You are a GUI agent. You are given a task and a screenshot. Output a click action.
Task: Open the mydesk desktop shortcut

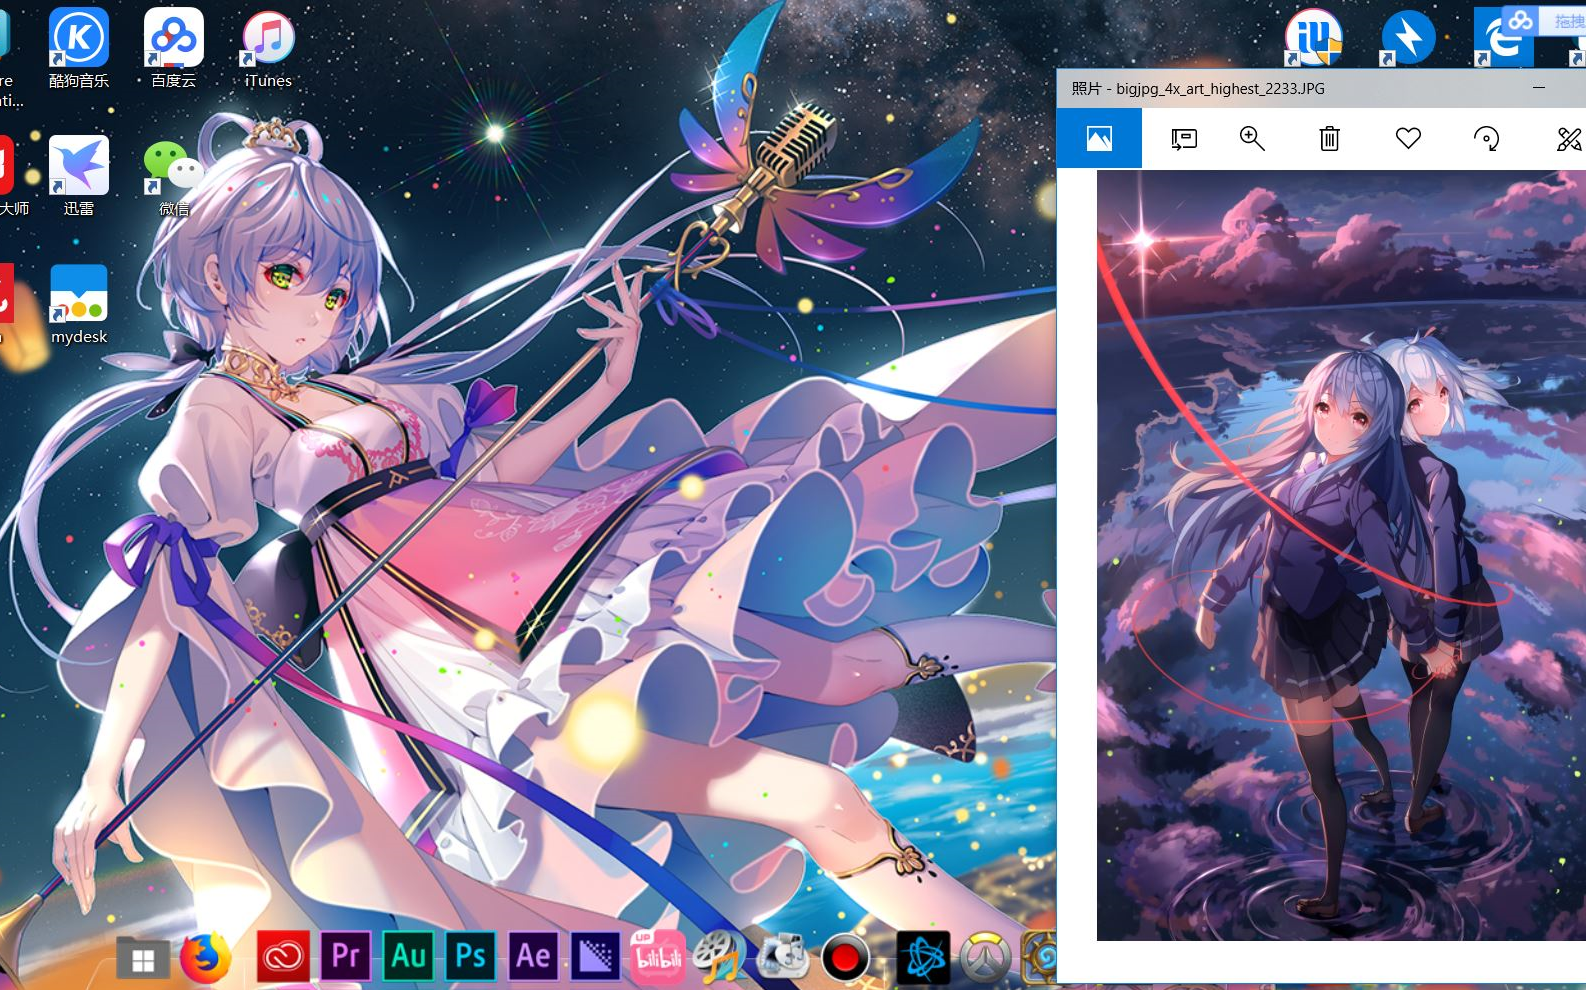point(79,304)
